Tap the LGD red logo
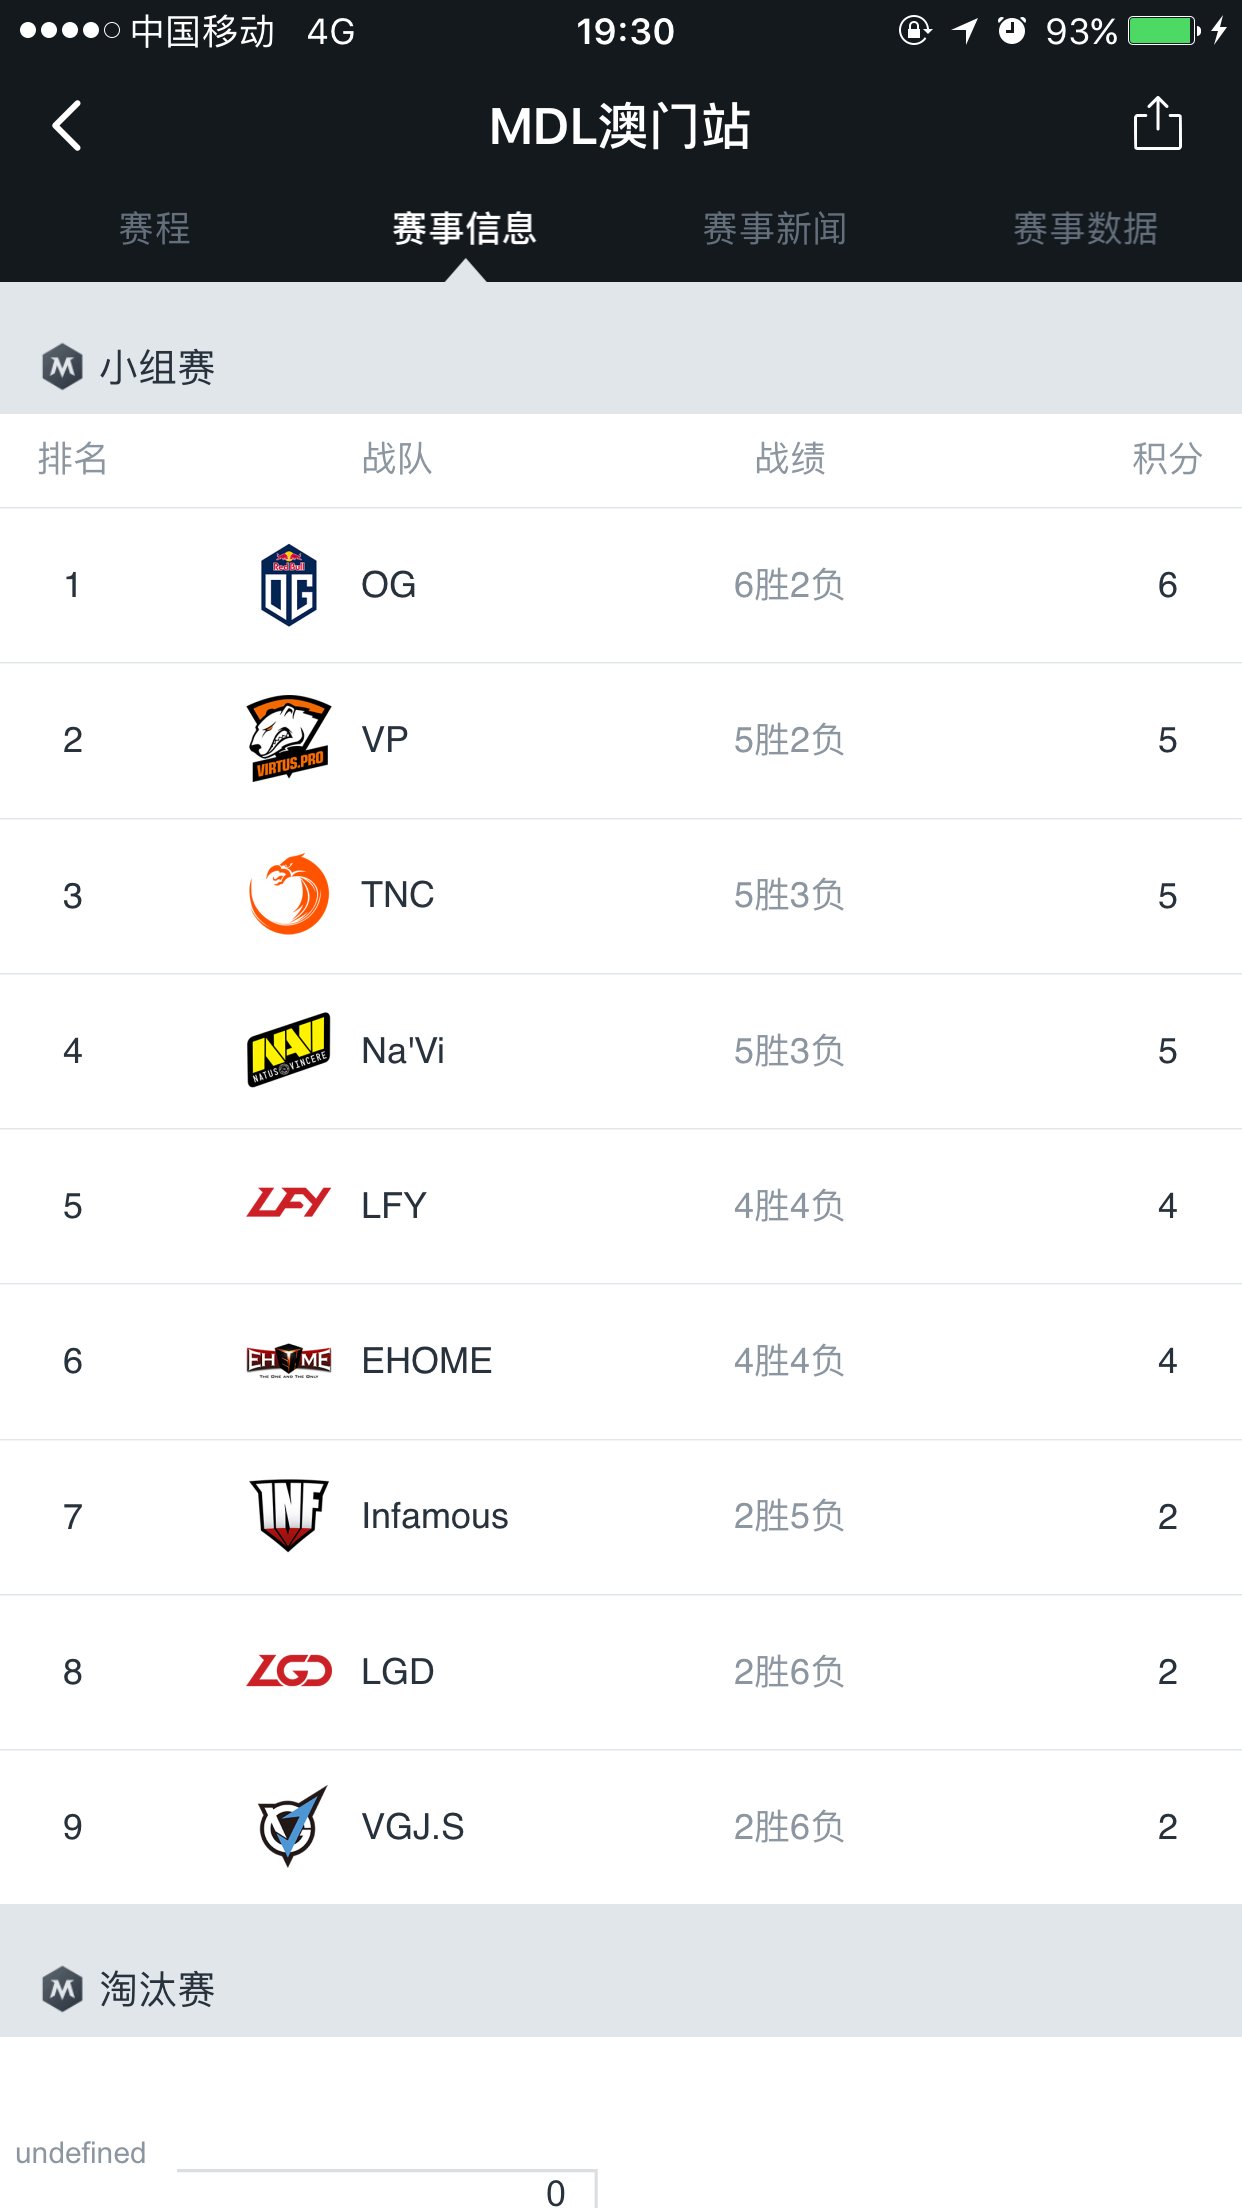The image size is (1242, 2208). click(x=289, y=1670)
